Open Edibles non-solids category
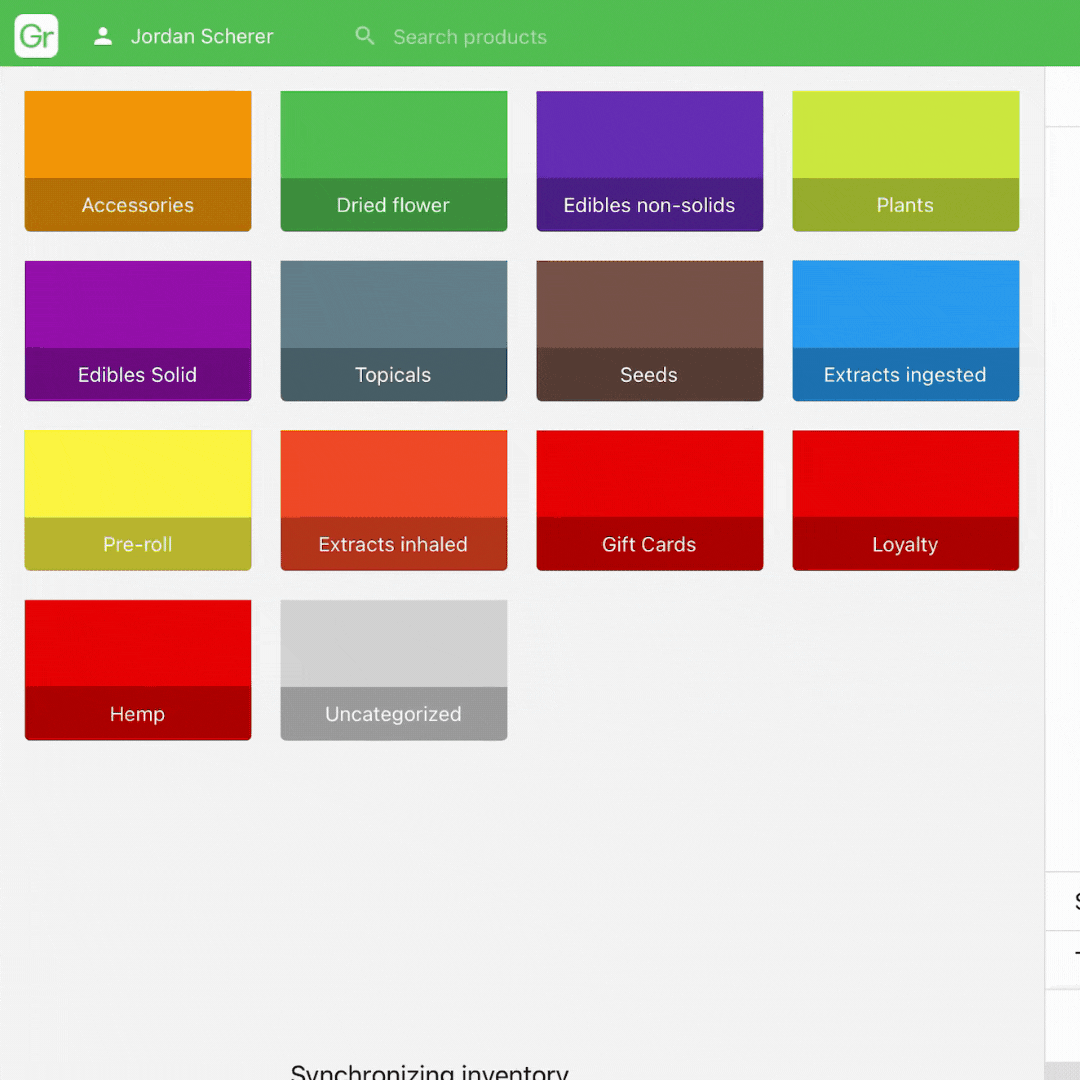 click(x=650, y=161)
